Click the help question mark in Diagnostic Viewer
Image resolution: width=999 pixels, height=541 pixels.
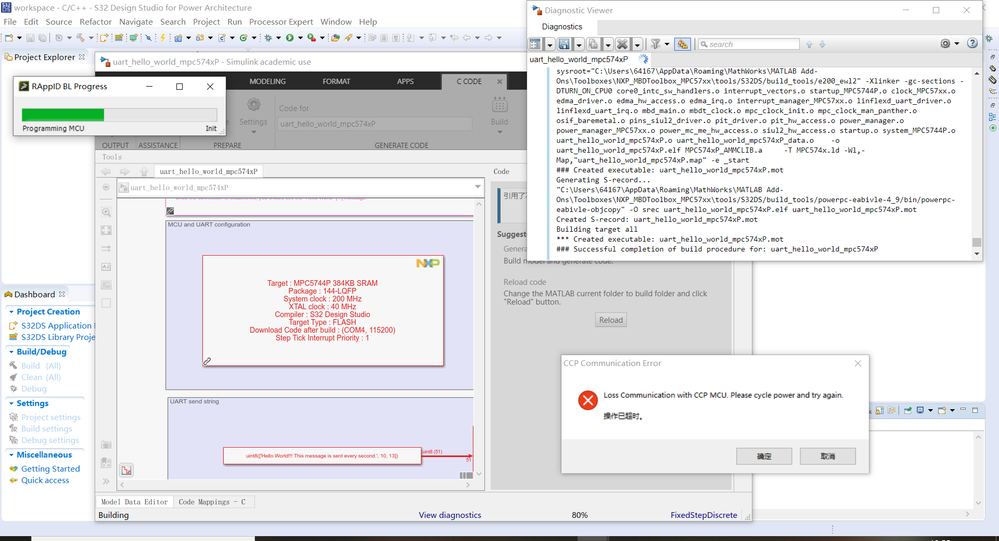(x=972, y=43)
